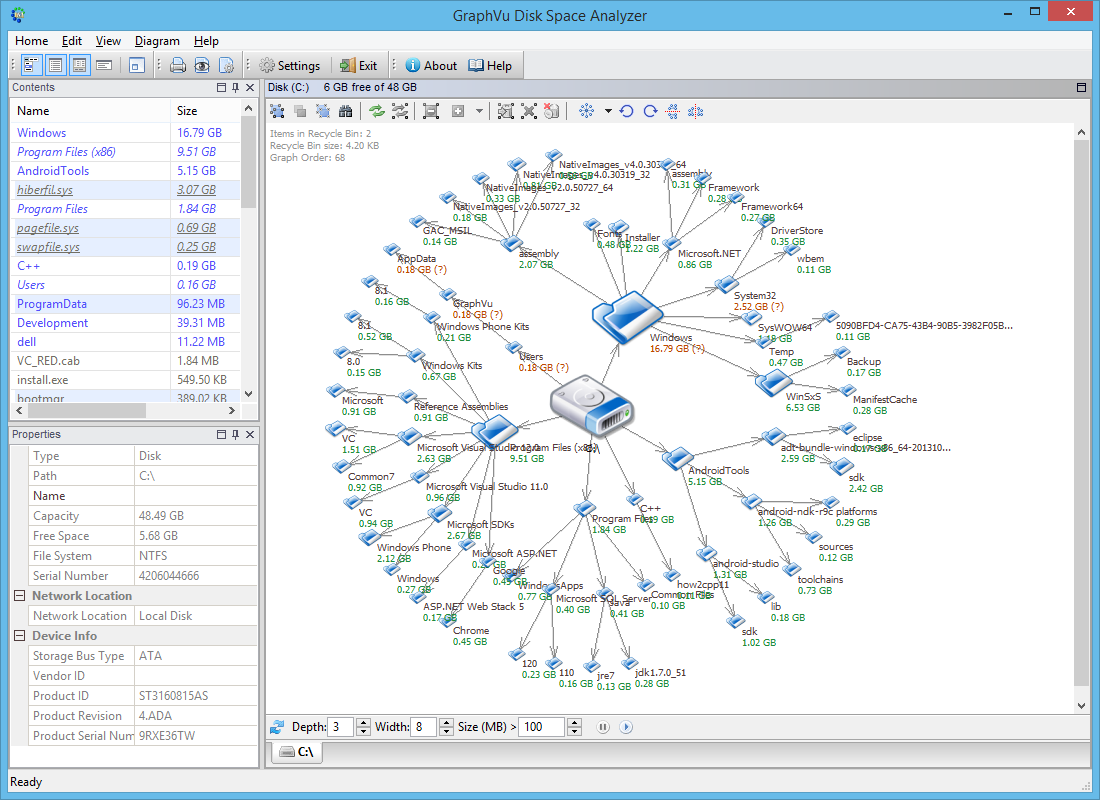Open the Diagram menu
This screenshot has width=1100, height=800.
pyautogui.click(x=157, y=41)
